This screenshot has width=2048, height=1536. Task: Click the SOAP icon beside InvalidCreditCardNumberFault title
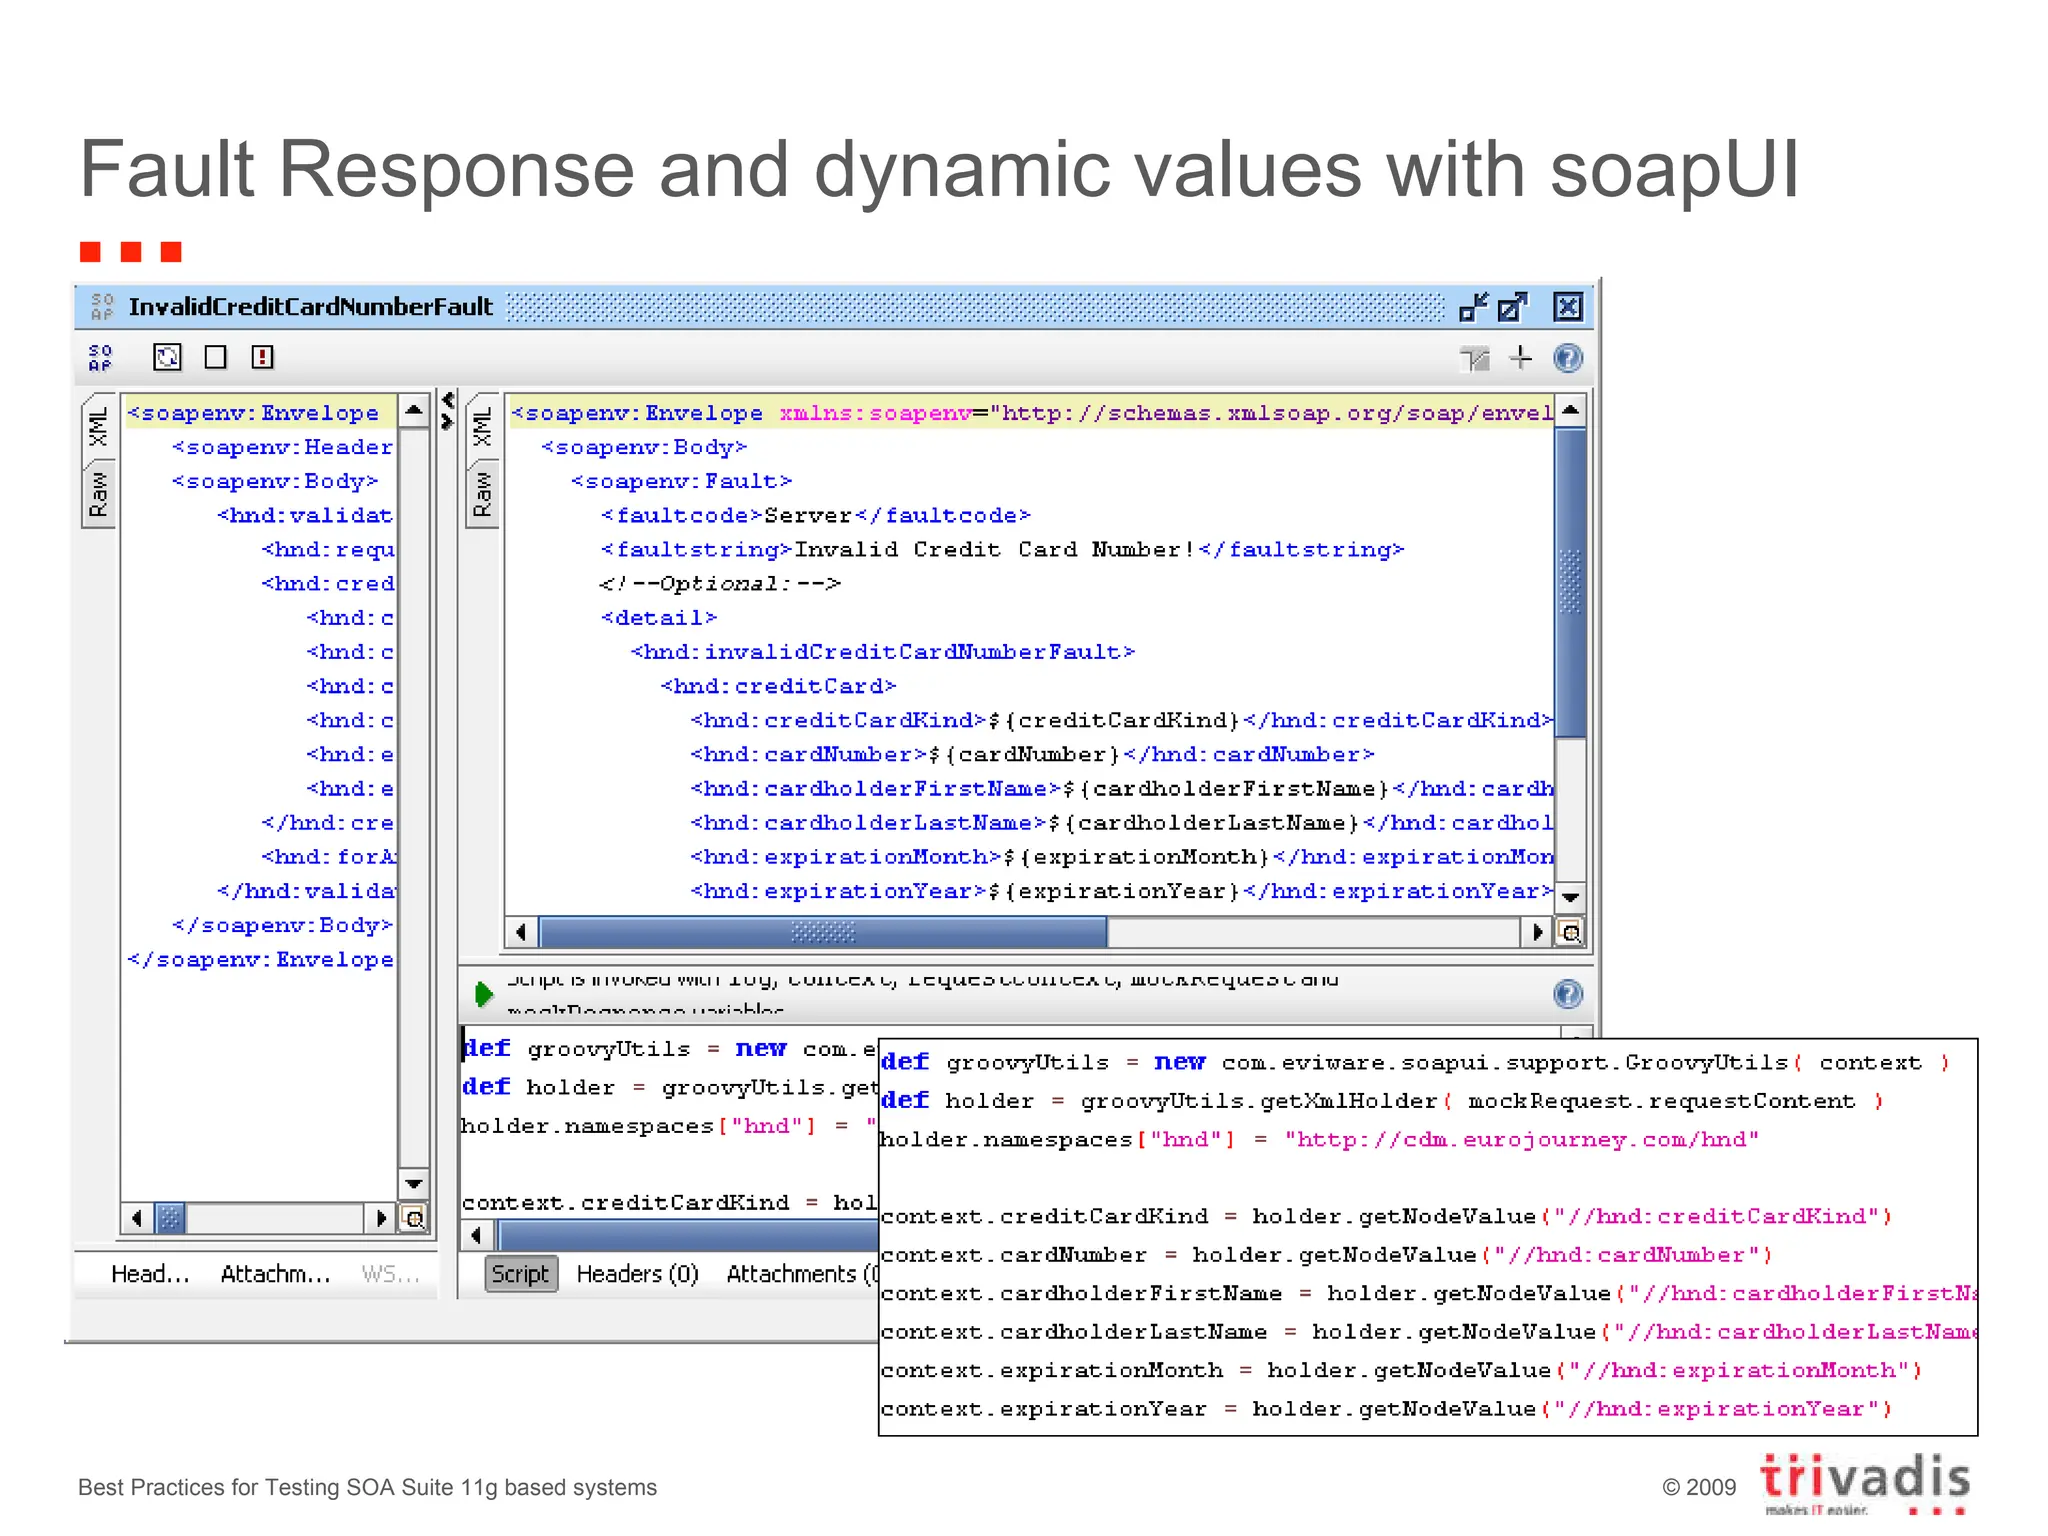(x=102, y=306)
